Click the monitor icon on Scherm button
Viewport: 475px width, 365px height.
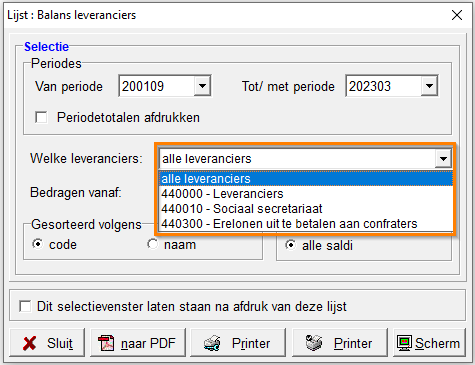[x=404, y=343]
